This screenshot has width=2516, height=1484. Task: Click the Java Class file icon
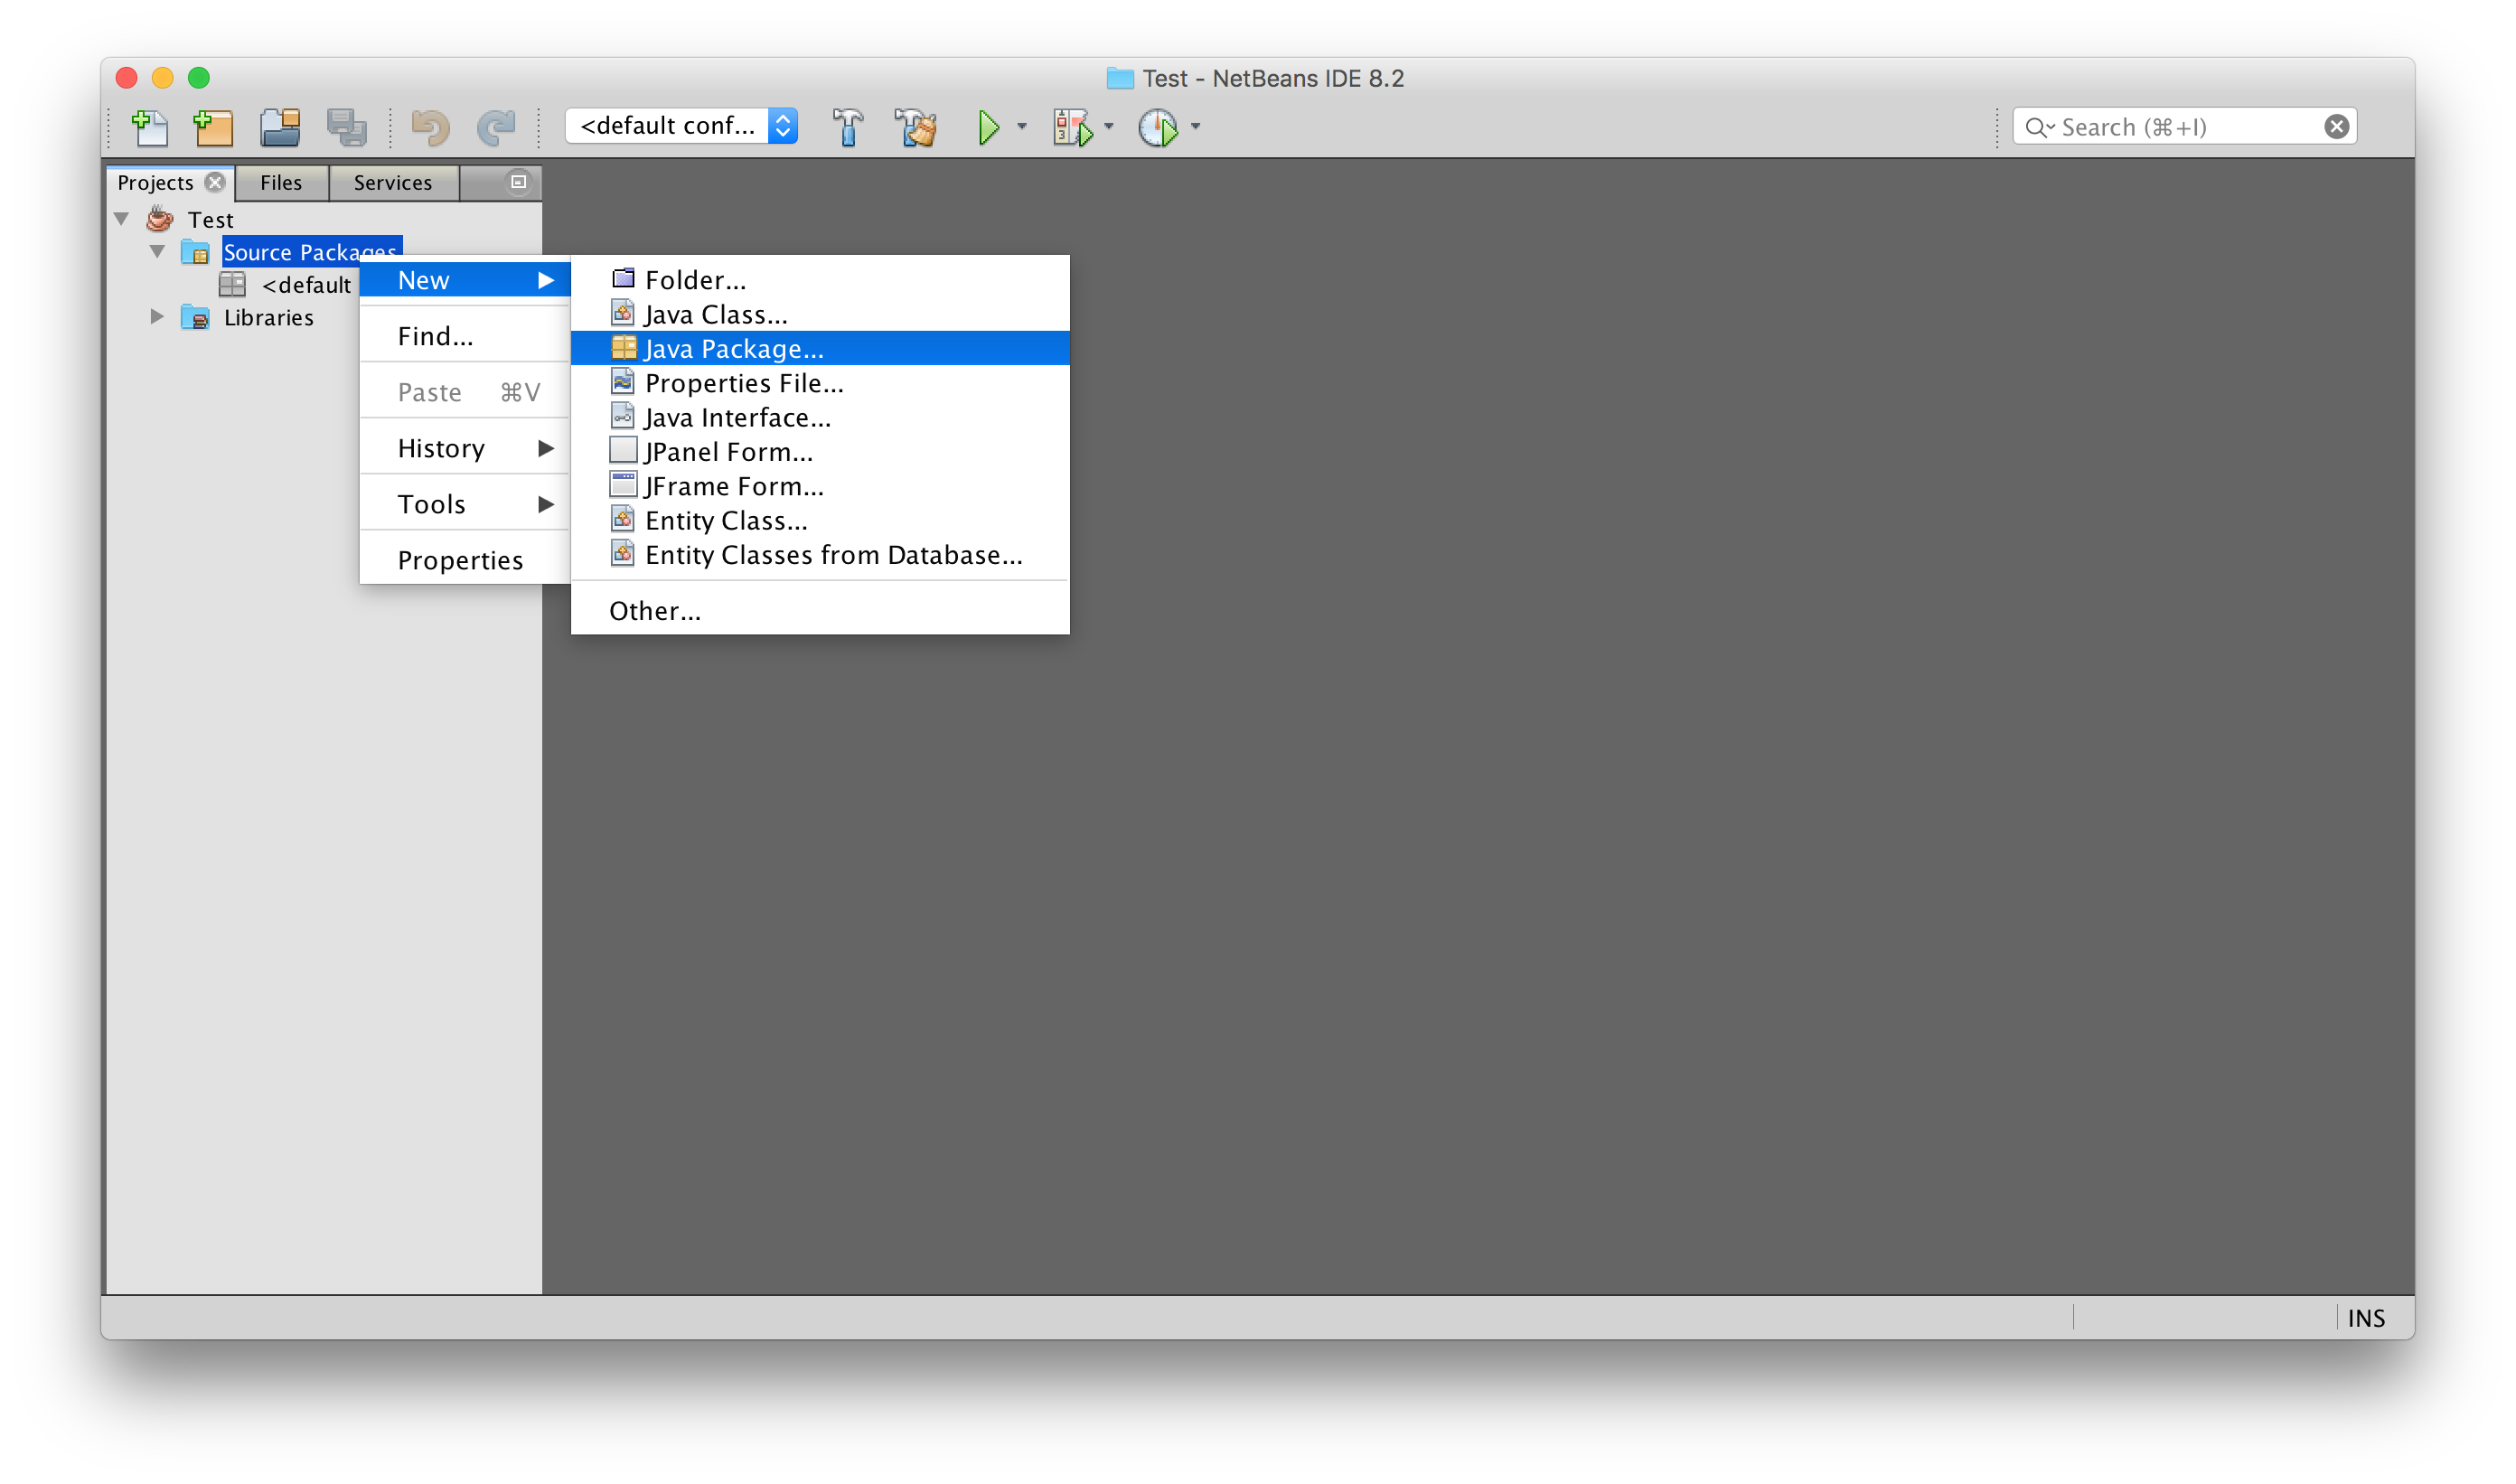coord(623,313)
